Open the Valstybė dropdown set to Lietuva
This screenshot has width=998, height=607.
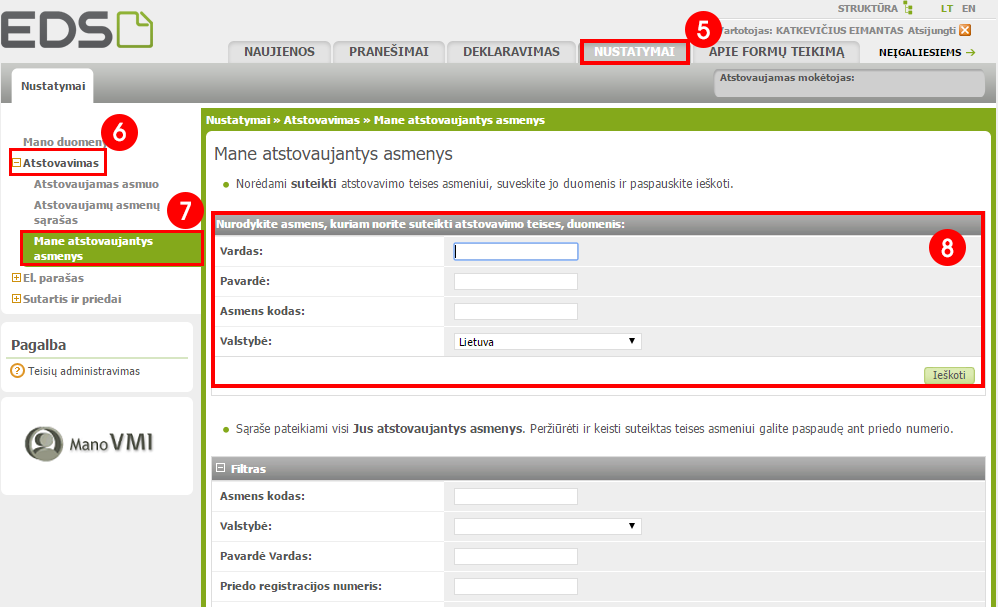(x=547, y=342)
